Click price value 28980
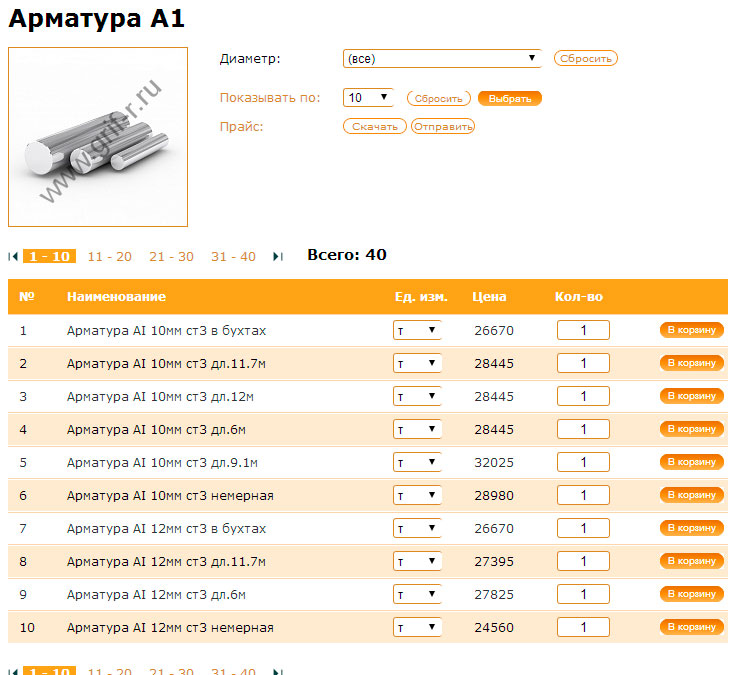The height and width of the screenshot is (675, 756). point(494,496)
